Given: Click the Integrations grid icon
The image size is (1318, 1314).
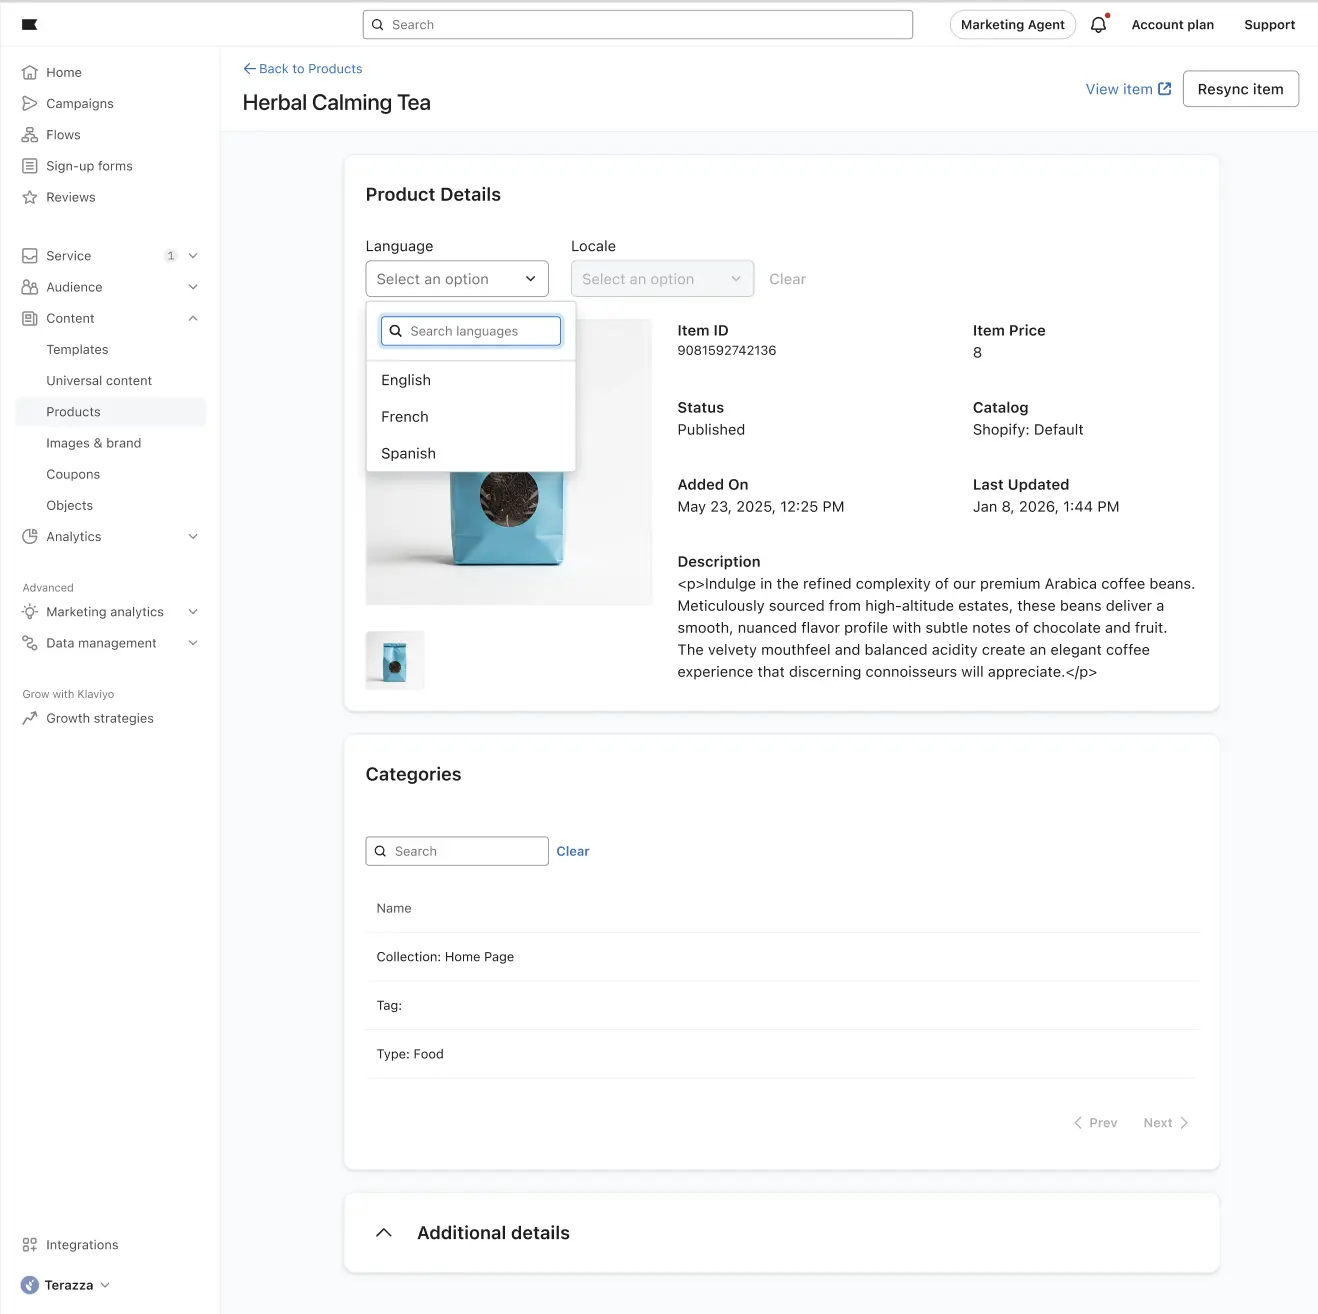Looking at the screenshot, I should tap(30, 1244).
